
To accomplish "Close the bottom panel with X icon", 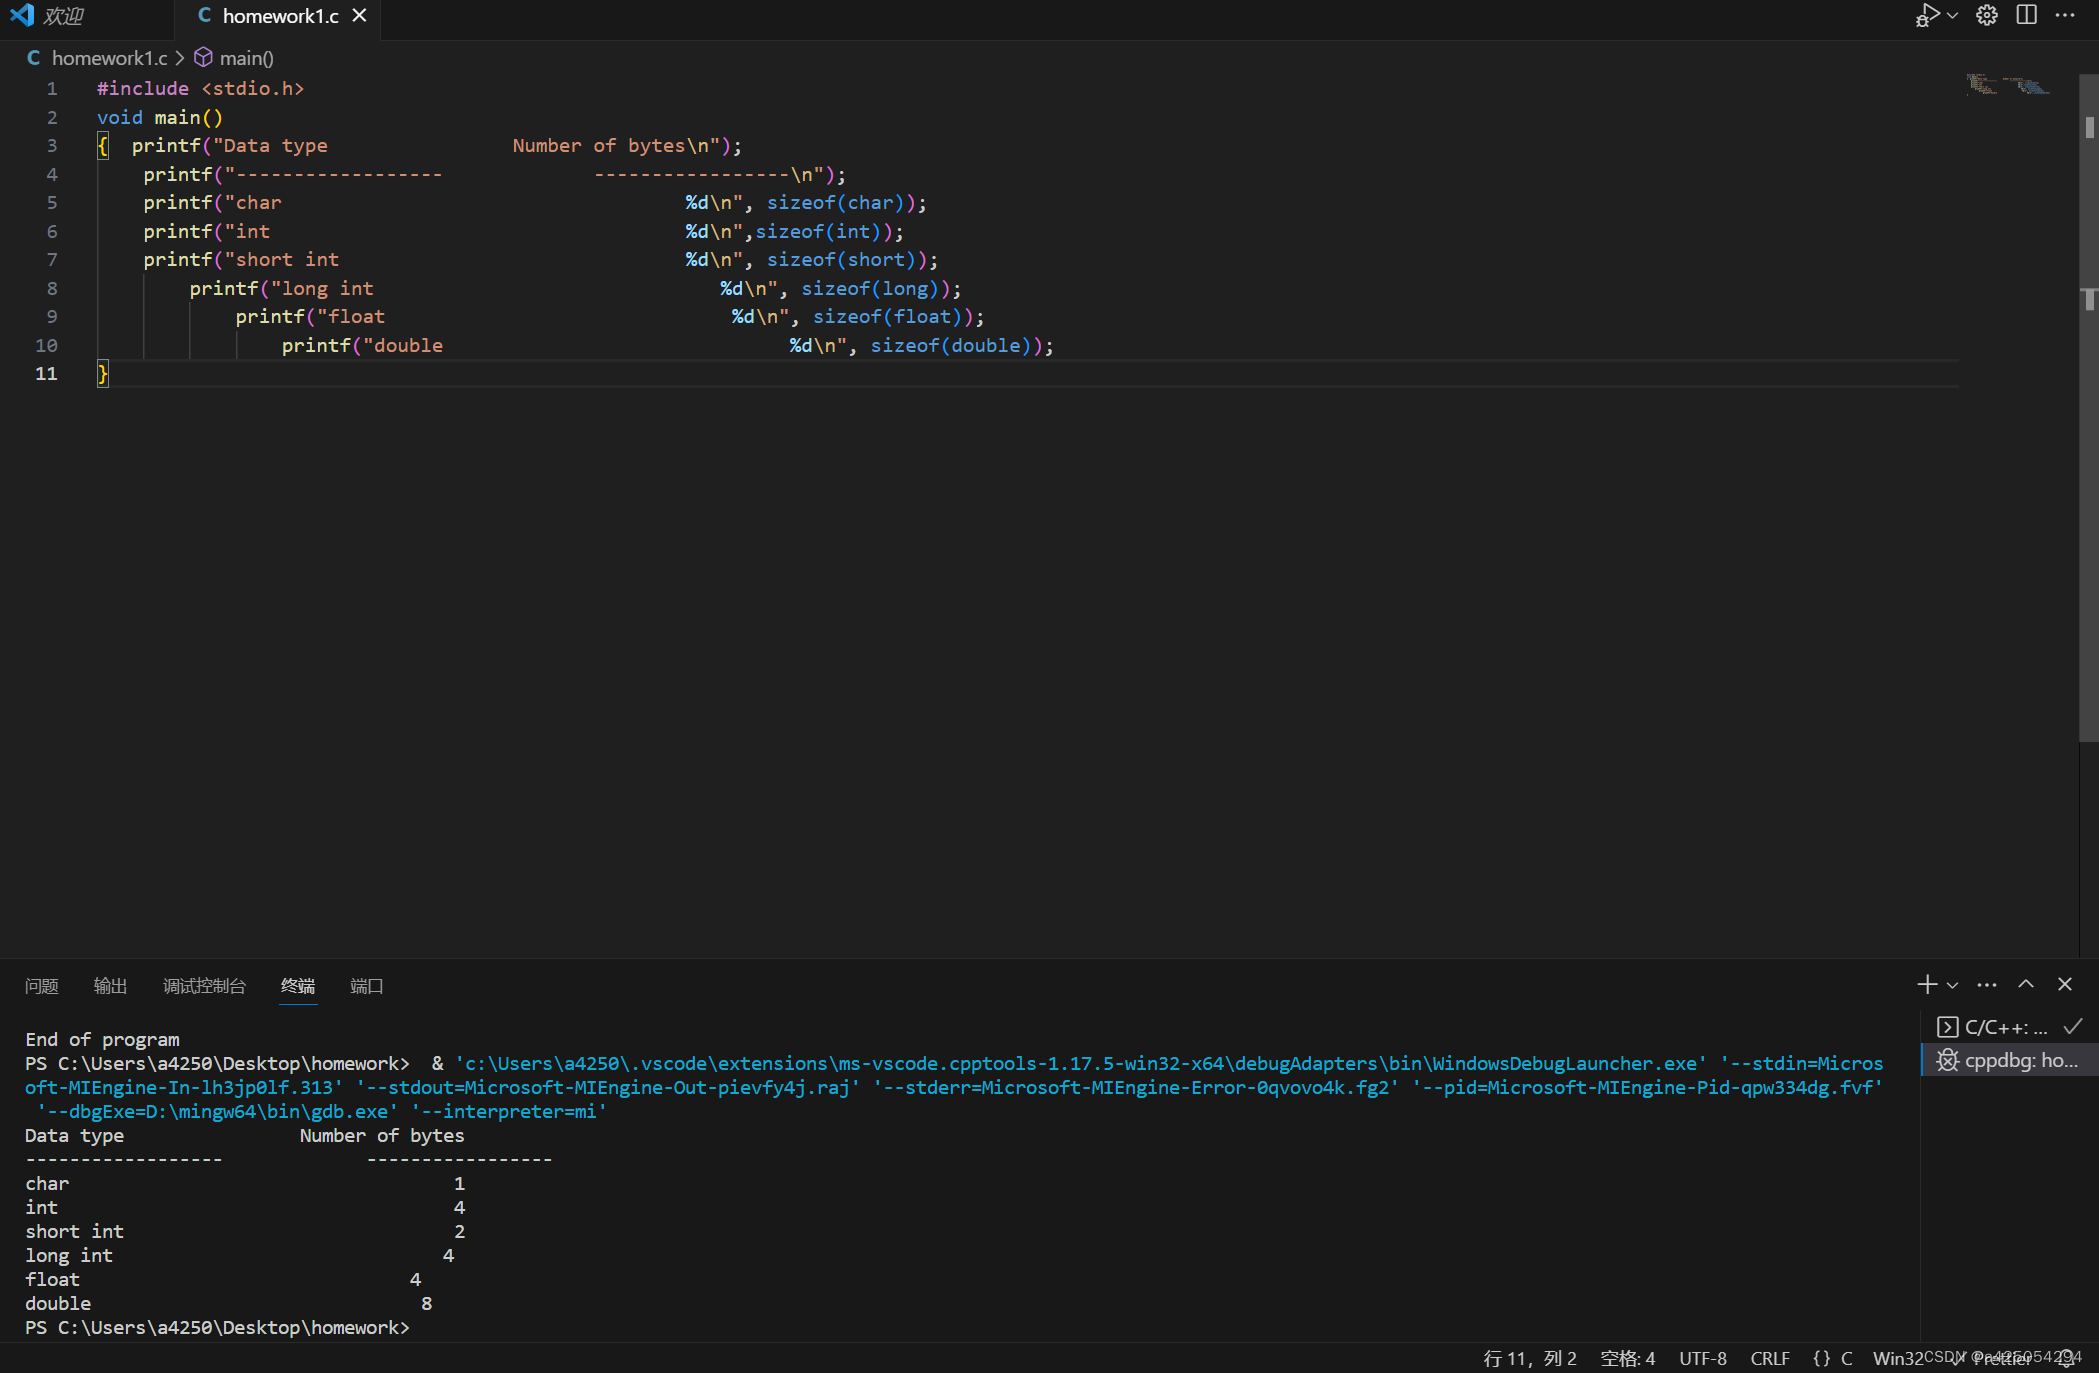I will [2065, 985].
